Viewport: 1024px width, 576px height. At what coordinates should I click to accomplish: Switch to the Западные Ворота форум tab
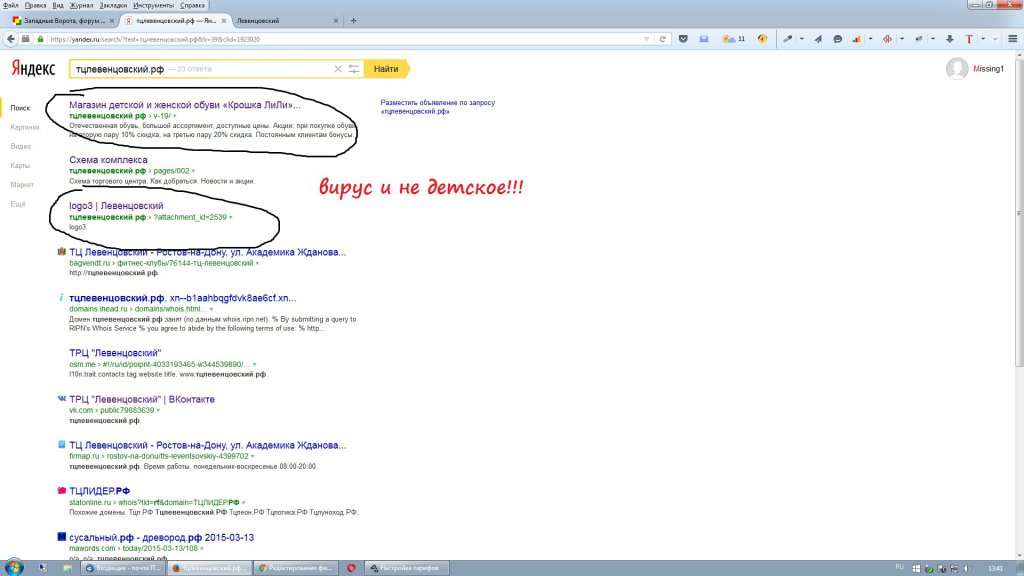[63, 21]
